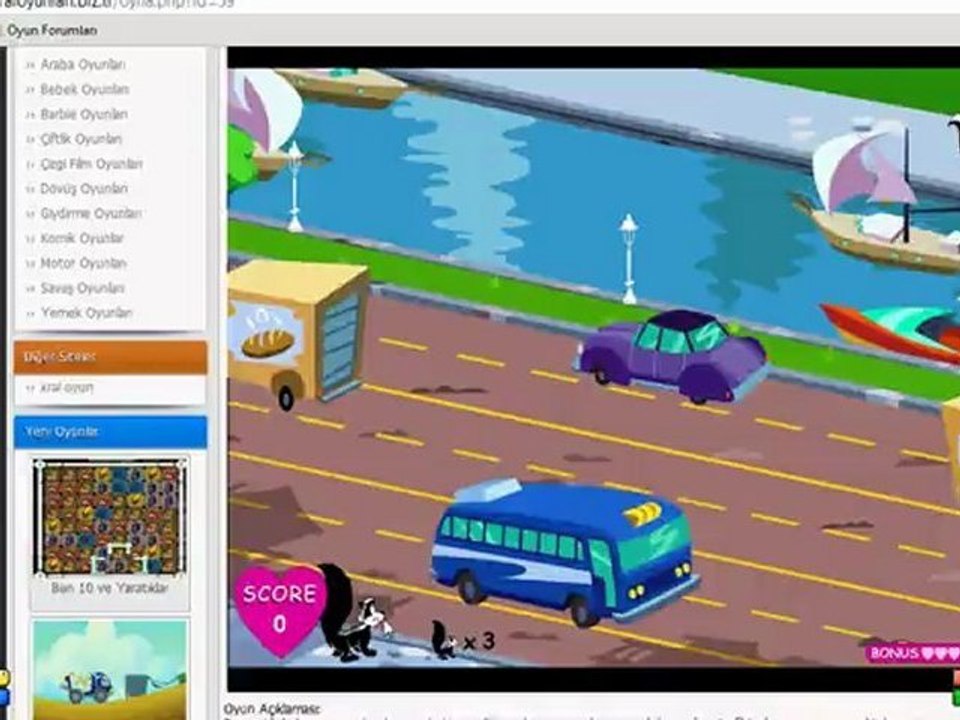Open the Motor Oyunları category
960x720 pixels.
[x=83, y=263]
